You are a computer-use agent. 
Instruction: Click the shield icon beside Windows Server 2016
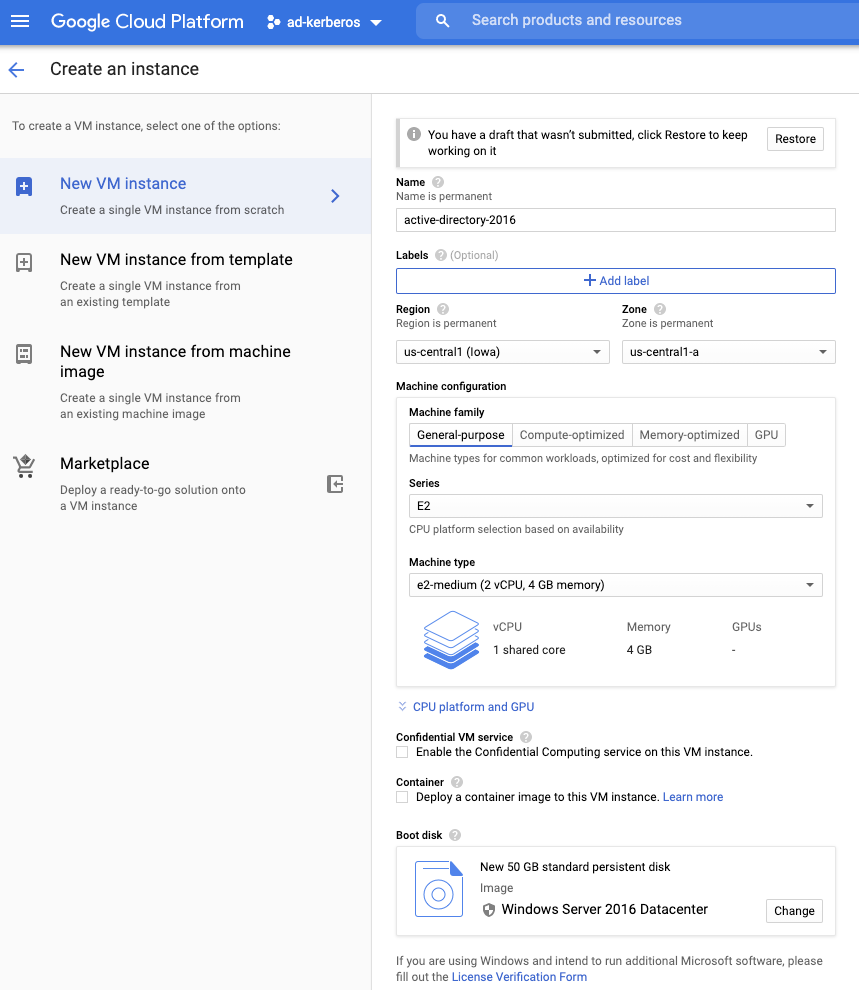point(489,910)
